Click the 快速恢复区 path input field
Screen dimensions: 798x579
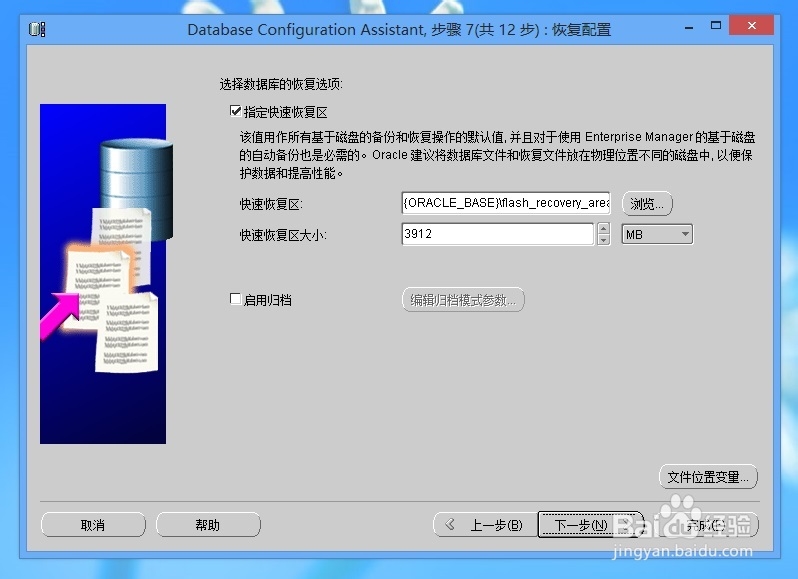pos(506,203)
